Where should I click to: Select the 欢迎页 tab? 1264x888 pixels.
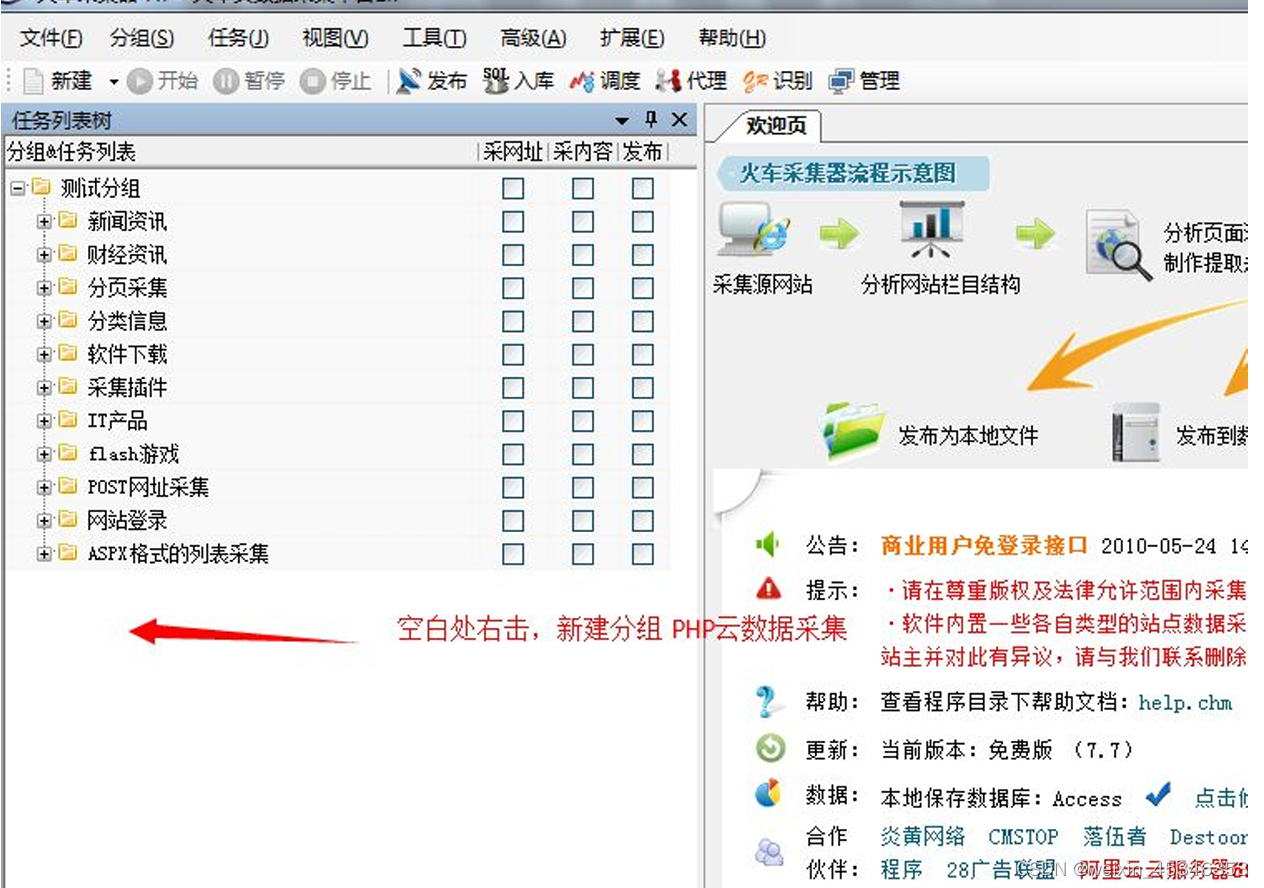pyautogui.click(x=776, y=126)
